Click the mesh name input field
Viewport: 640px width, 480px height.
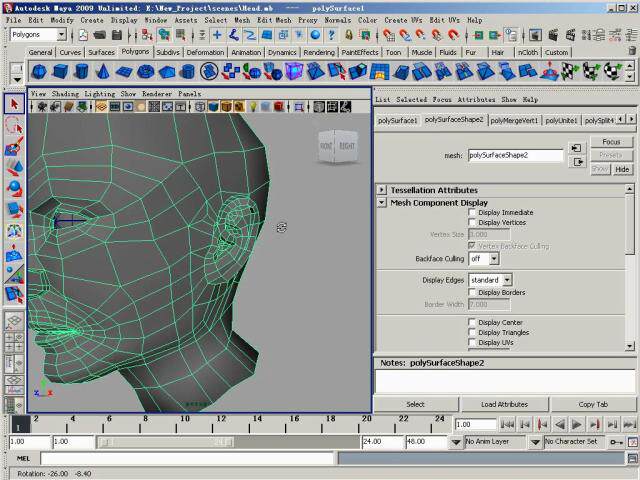(x=514, y=156)
